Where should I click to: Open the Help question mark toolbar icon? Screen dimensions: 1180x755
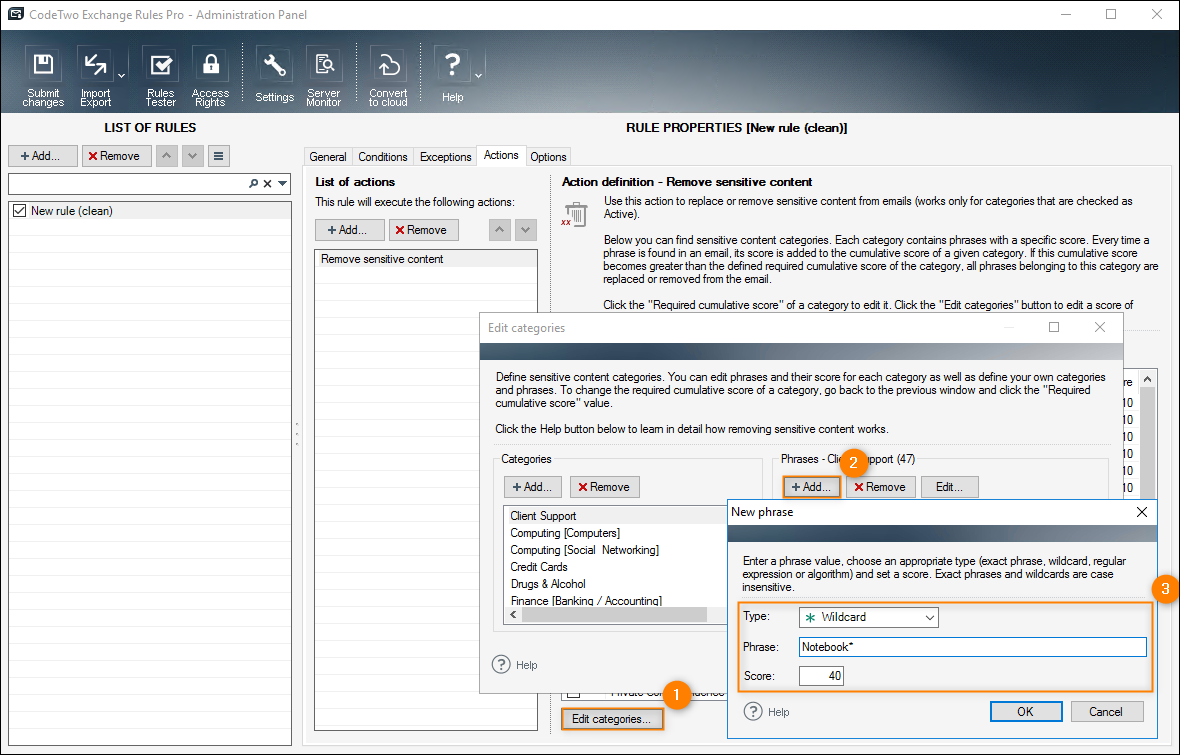pos(452,76)
